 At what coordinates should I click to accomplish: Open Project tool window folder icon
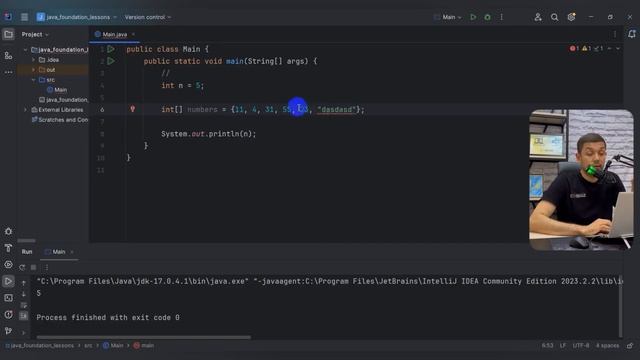click(x=8, y=35)
